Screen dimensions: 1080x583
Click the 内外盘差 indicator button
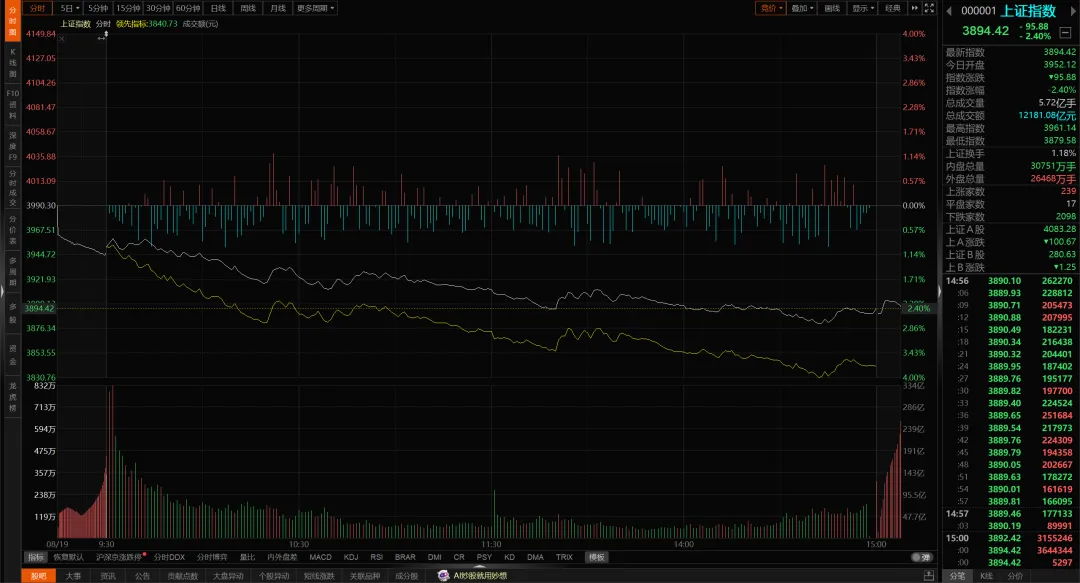pos(282,558)
